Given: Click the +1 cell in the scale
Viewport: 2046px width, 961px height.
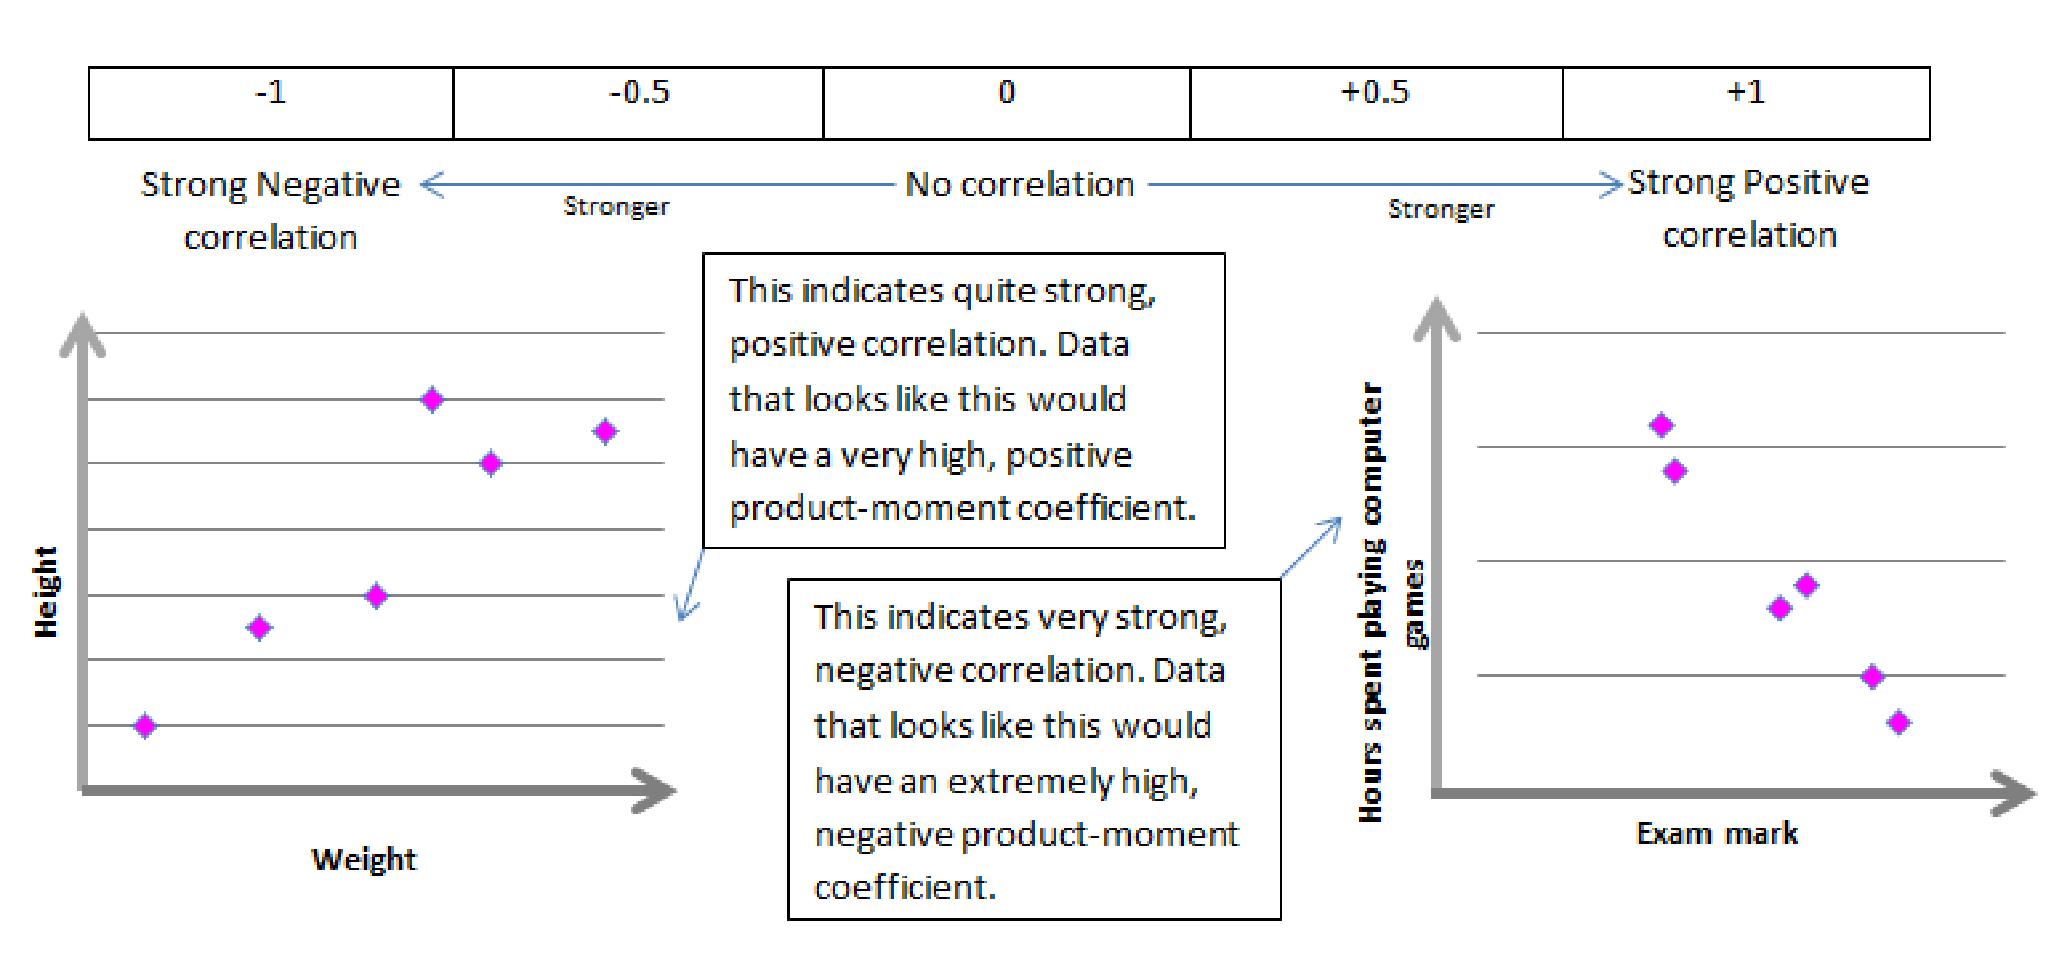Looking at the screenshot, I should 1746,103.
